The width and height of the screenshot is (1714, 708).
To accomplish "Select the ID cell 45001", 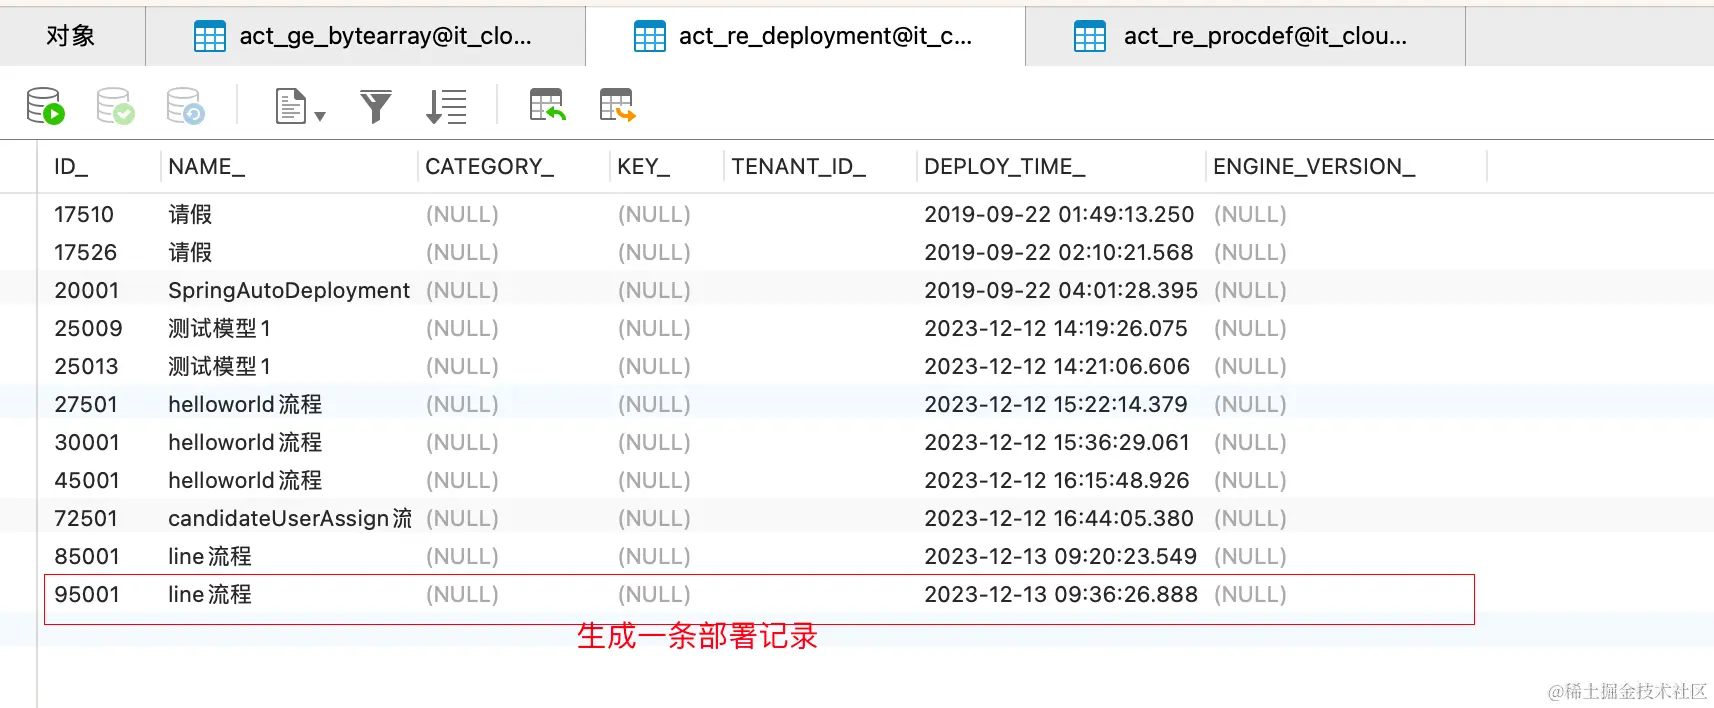I will tap(87, 481).
